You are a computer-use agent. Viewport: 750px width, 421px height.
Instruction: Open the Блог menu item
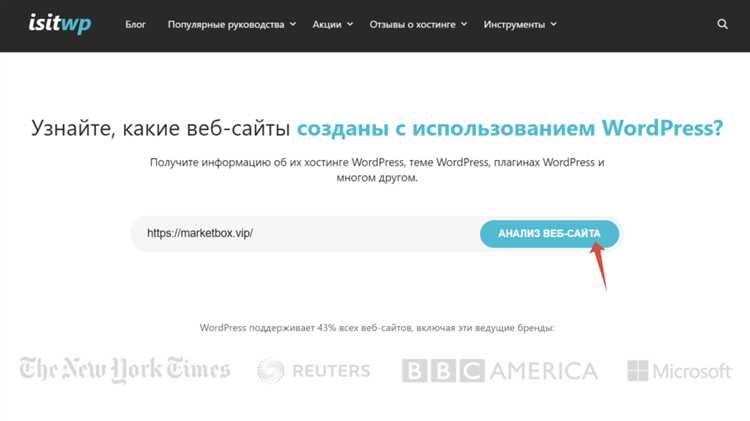135,24
